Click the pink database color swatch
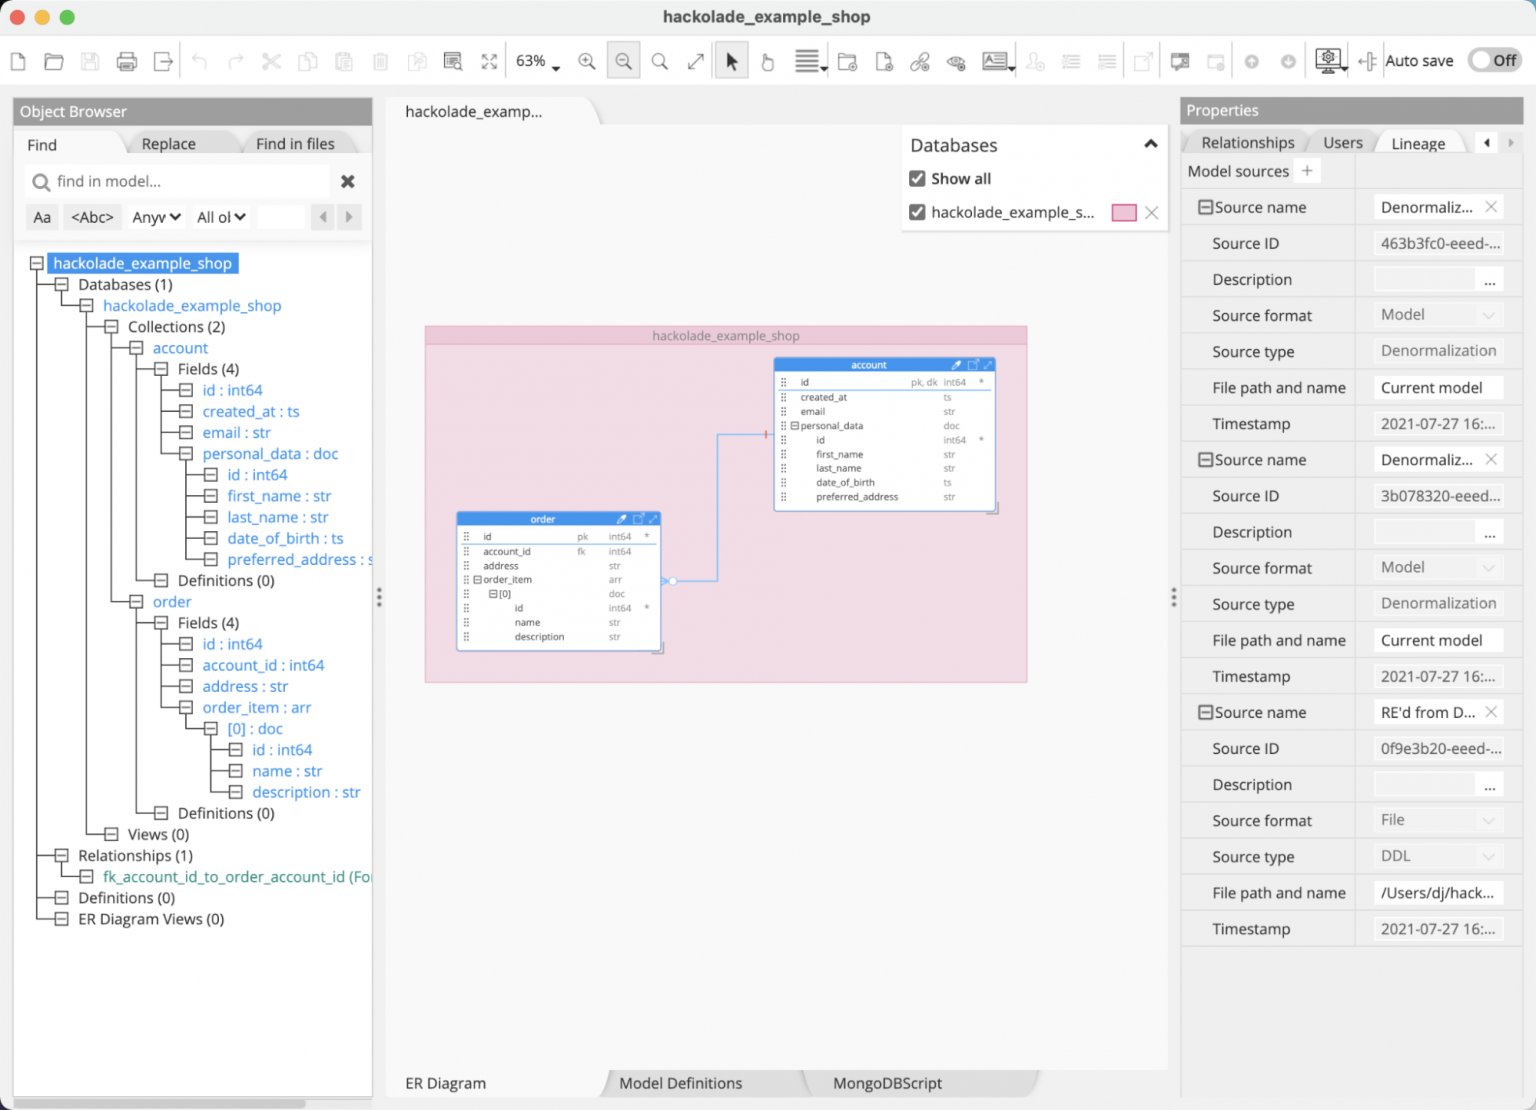Viewport: 1536px width, 1110px height. [1123, 212]
